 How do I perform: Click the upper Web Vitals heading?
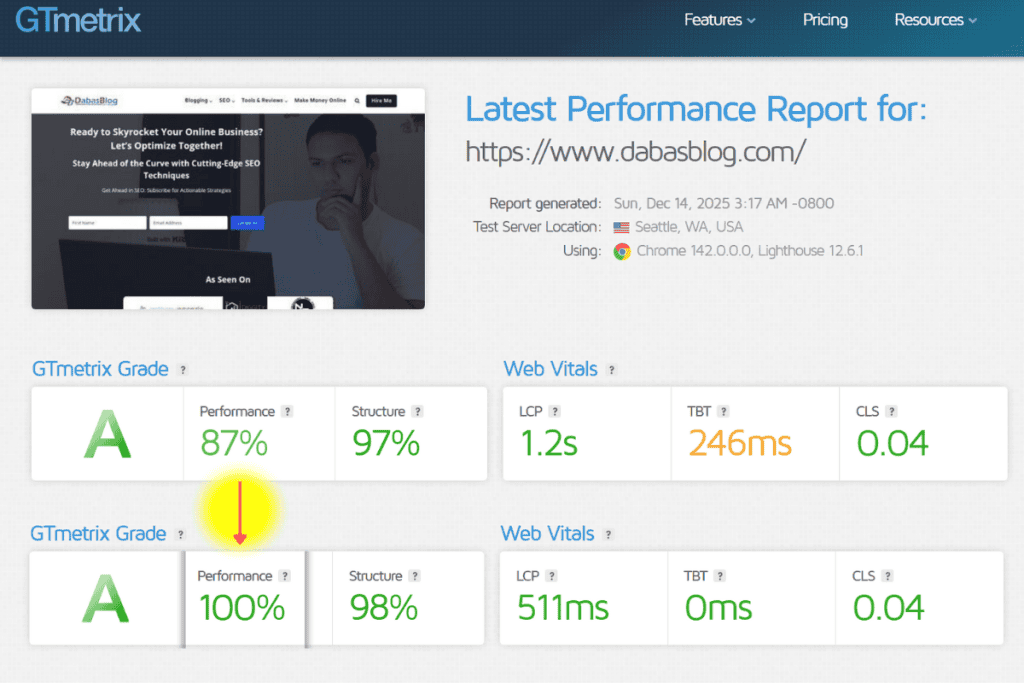coord(551,369)
